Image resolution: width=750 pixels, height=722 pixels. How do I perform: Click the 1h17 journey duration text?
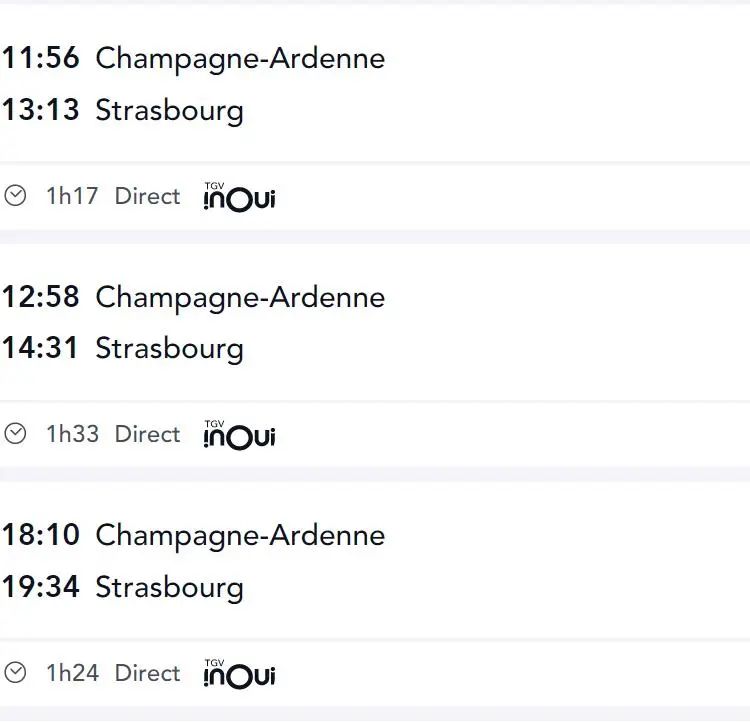coord(72,196)
